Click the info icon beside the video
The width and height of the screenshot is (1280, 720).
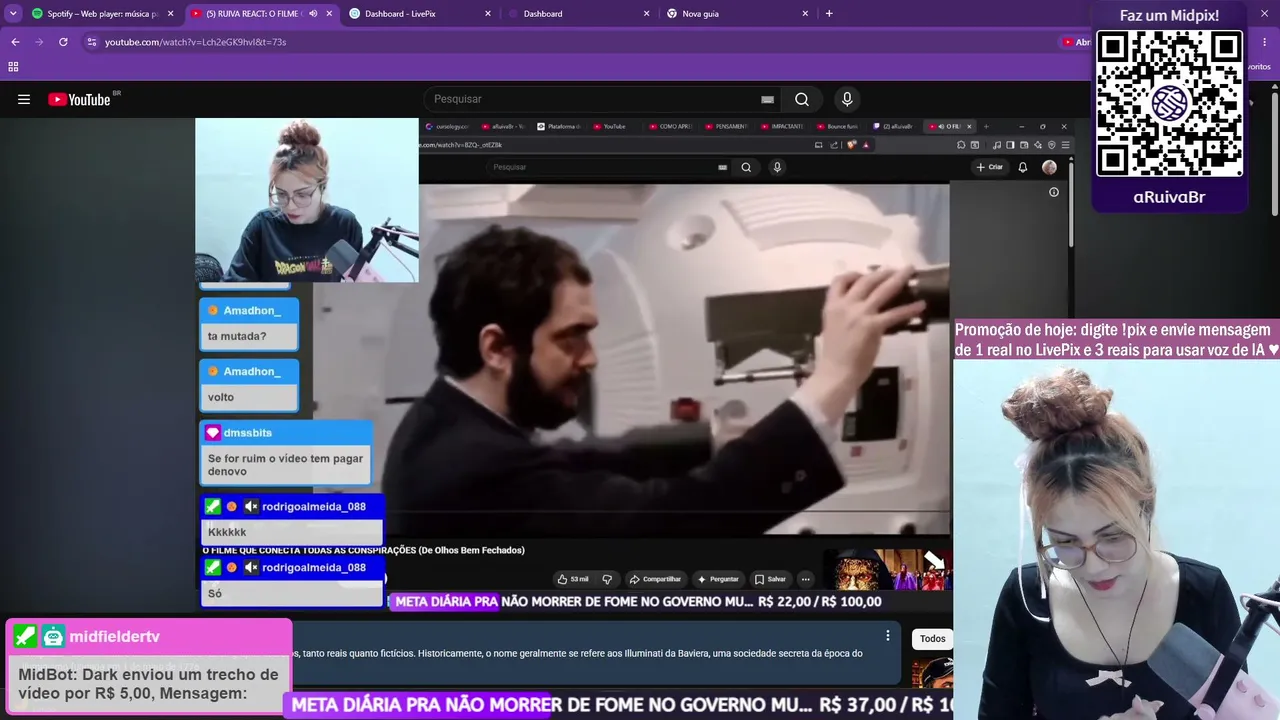1054,192
